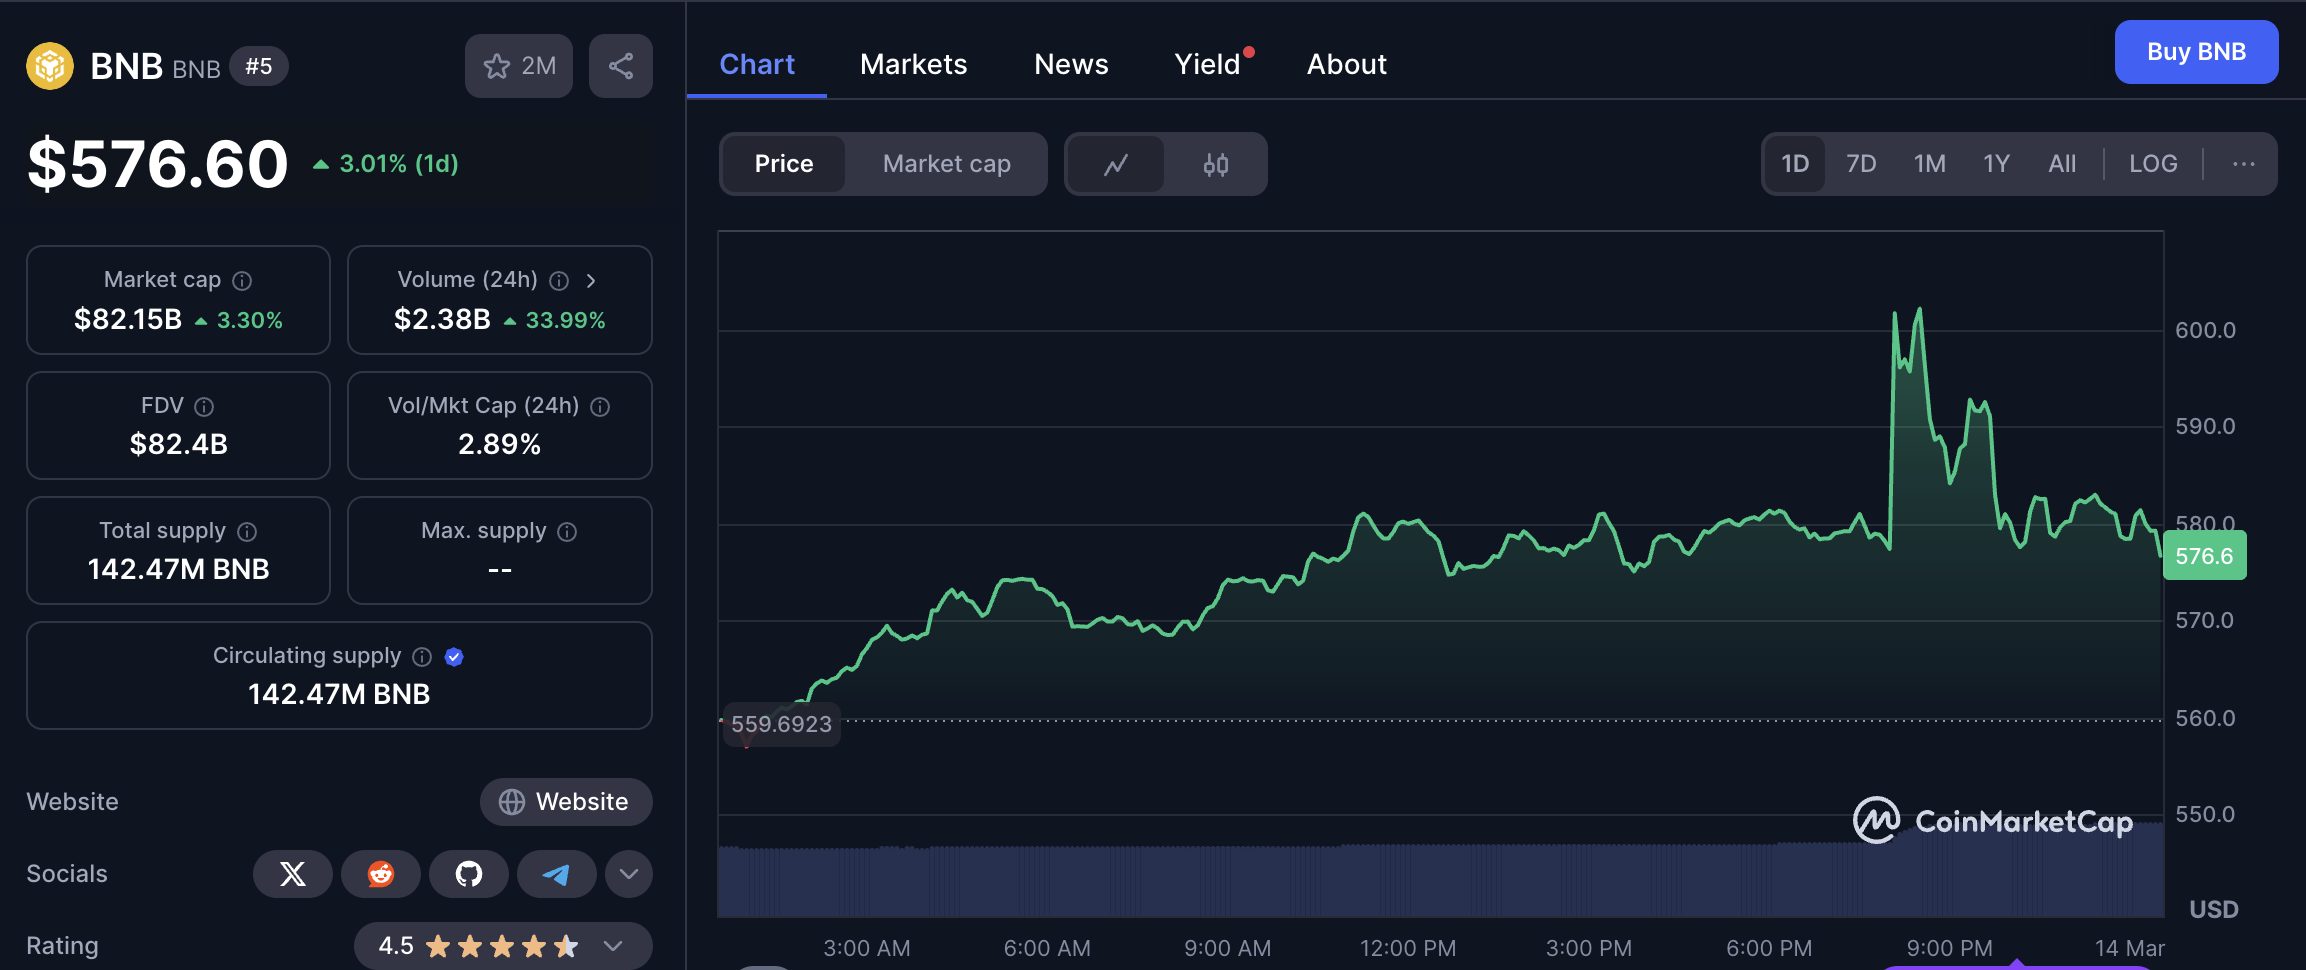Open the Reddit social link
2306x970 pixels.
[x=380, y=874]
